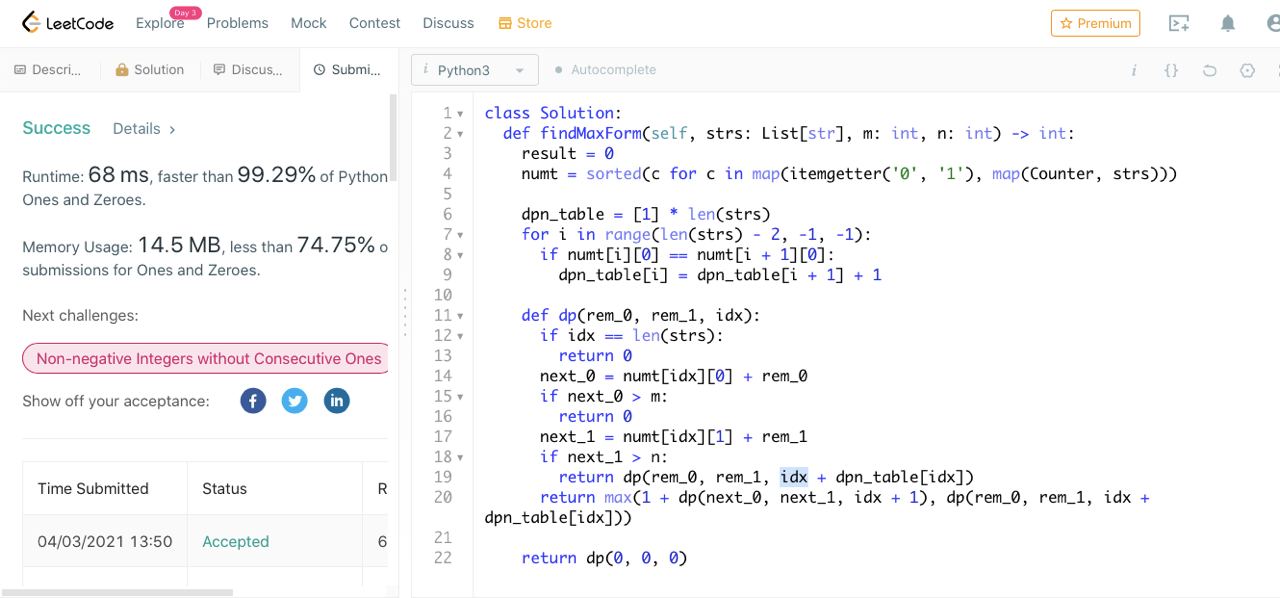Open the code snippets braces icon
Screen dimensions: 1280x598
[1171, 70]
